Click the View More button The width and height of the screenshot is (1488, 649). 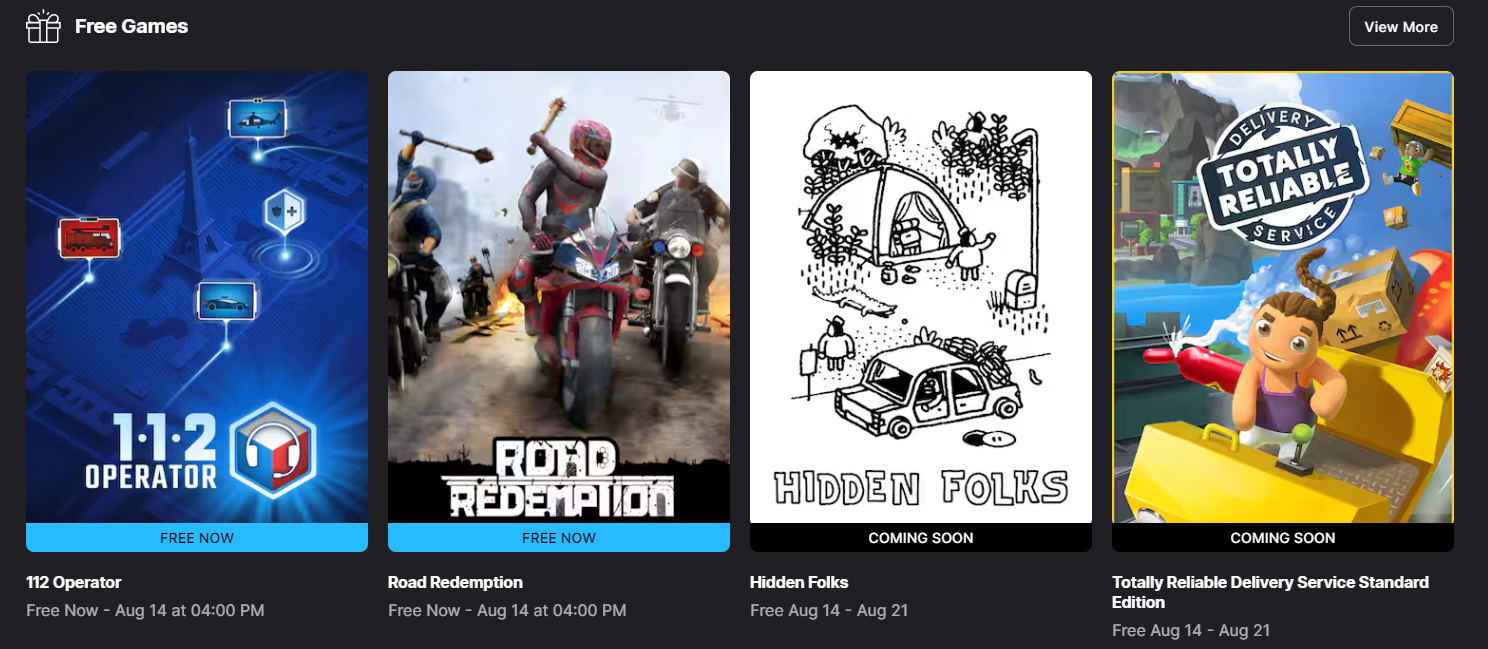click(x=1401, y=27)
